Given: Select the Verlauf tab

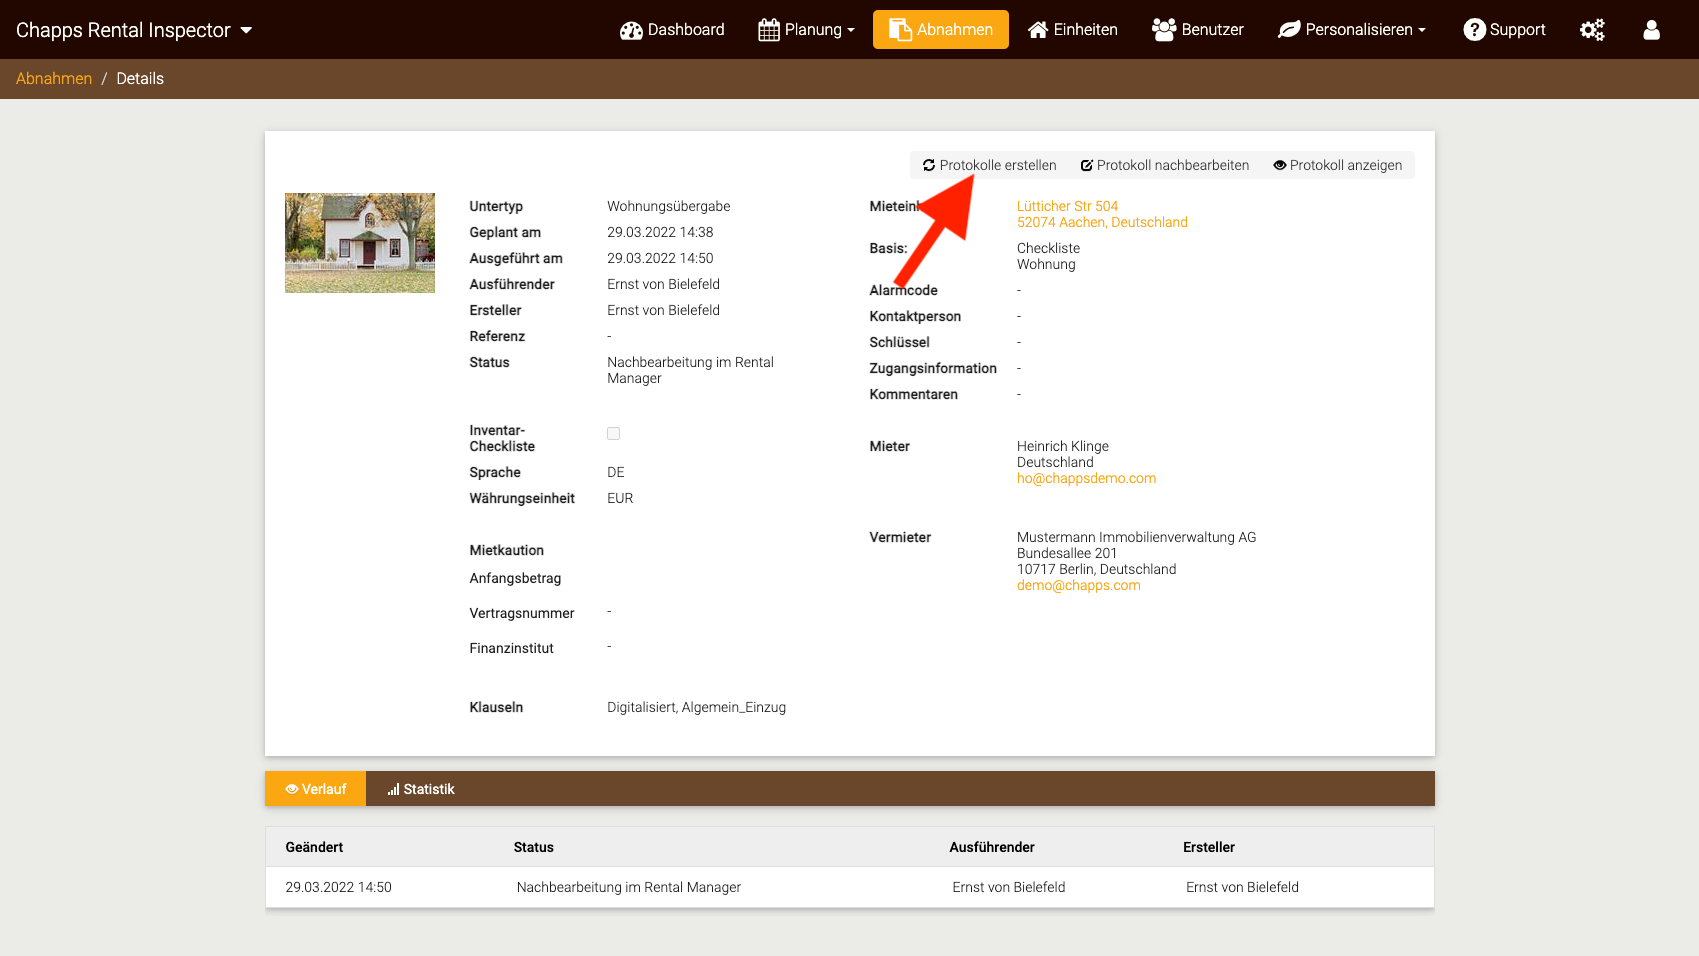Looking at the screenshot, I should [x=316, y=789].
